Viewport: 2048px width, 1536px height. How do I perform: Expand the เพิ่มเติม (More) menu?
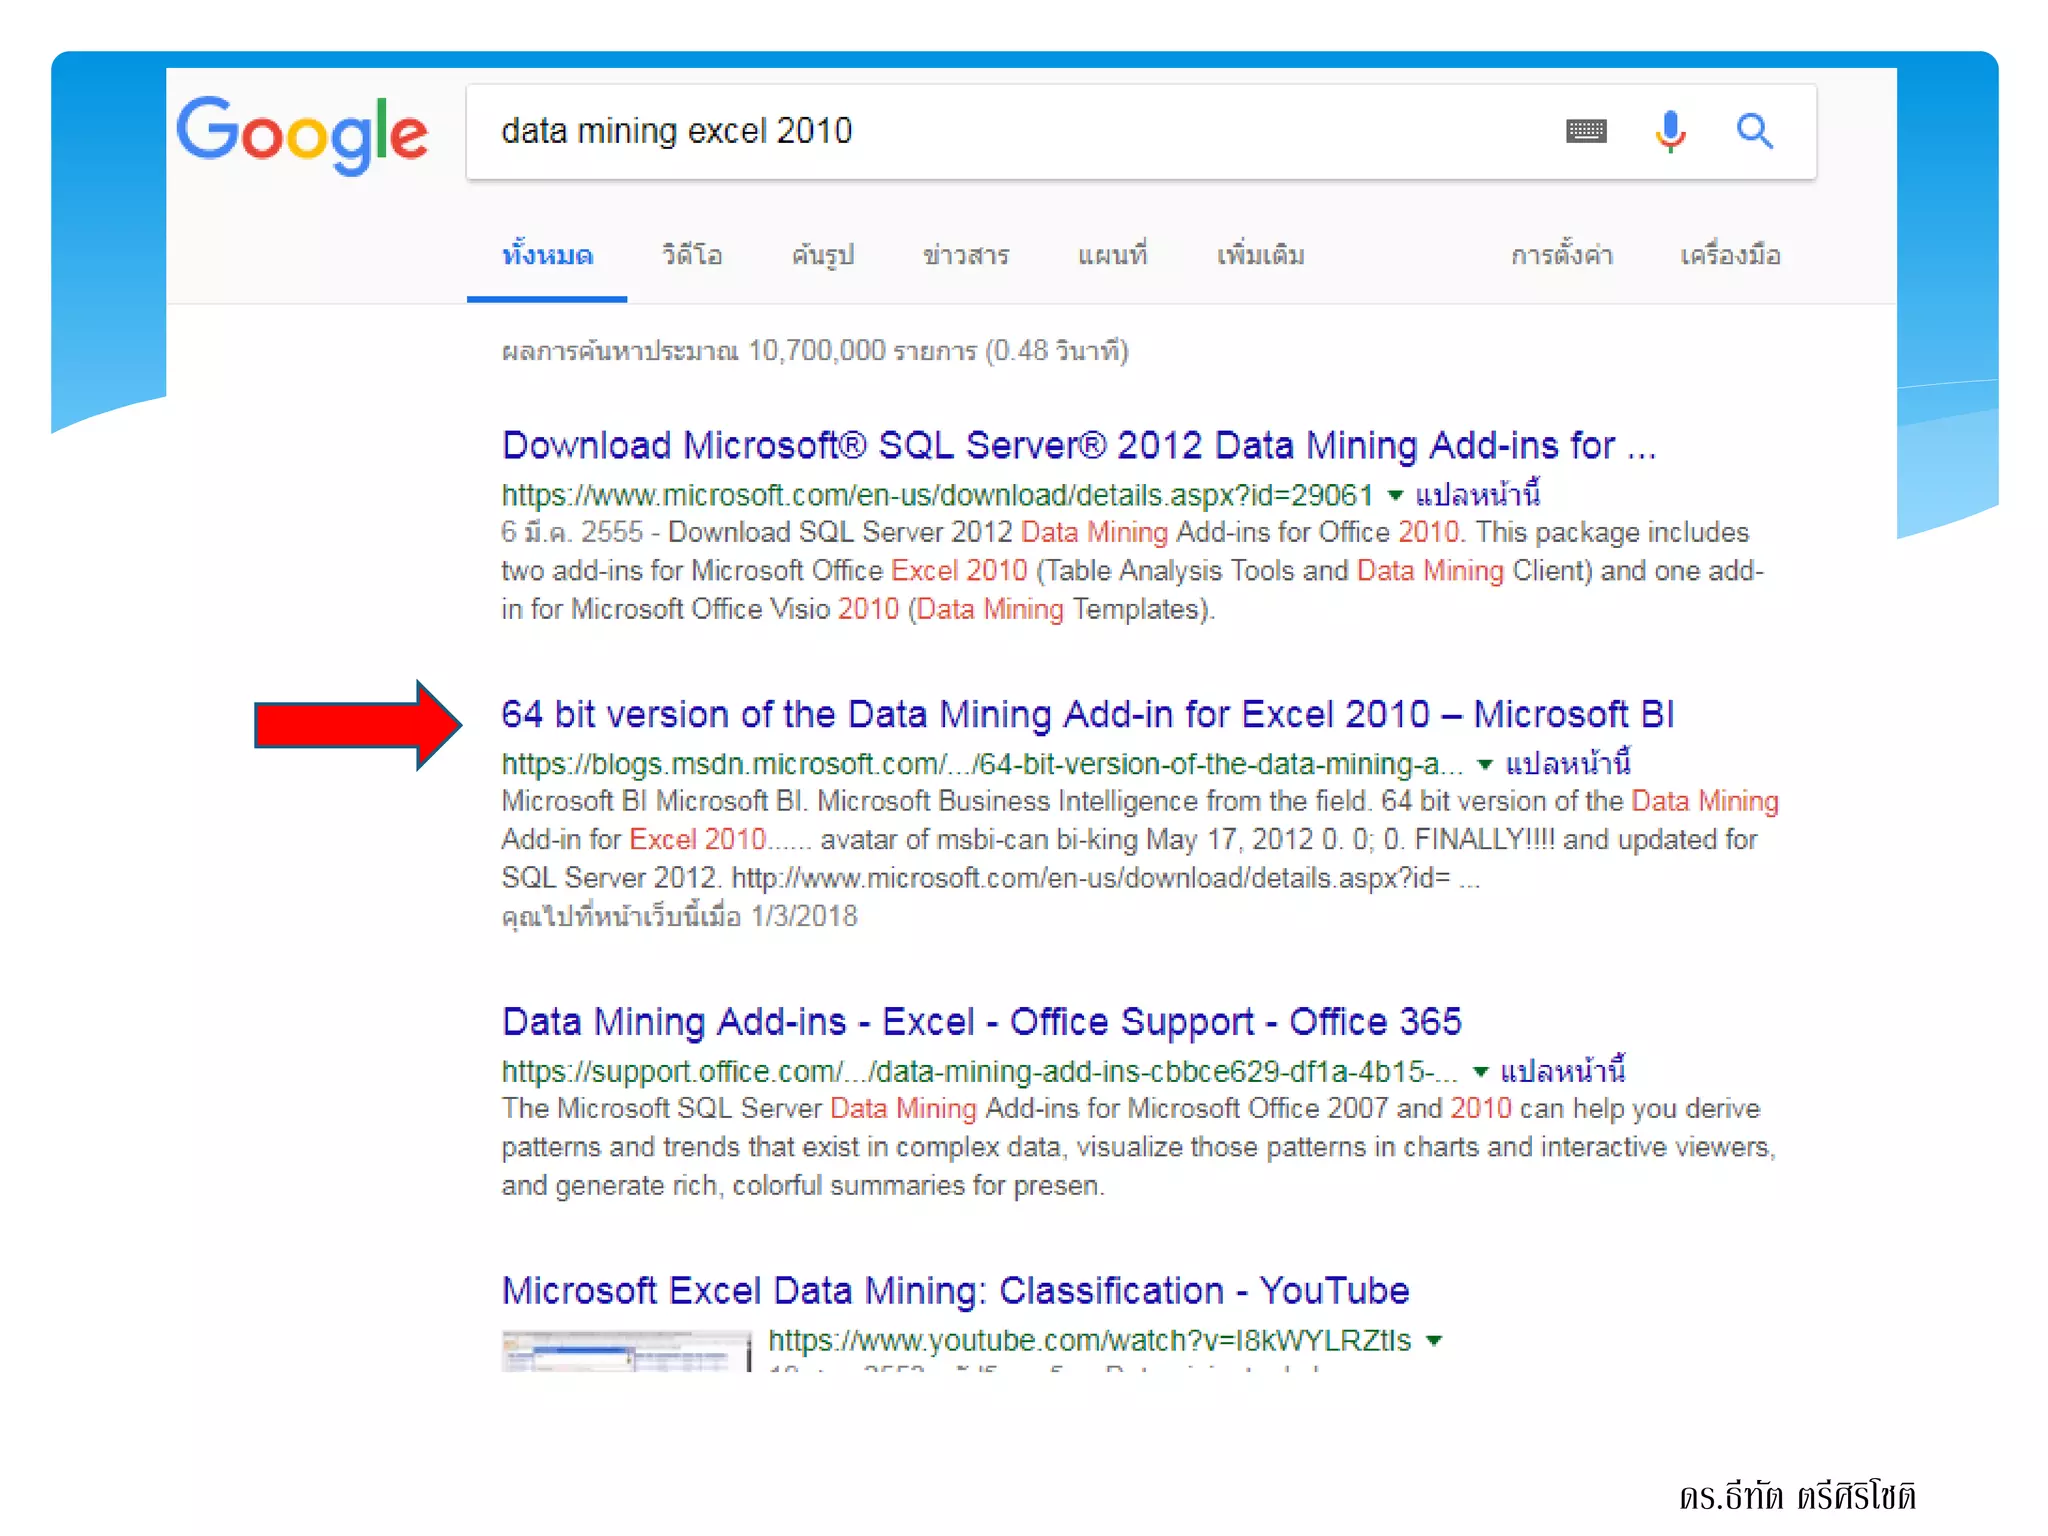pyautogui.click(x=1260, y=256)
